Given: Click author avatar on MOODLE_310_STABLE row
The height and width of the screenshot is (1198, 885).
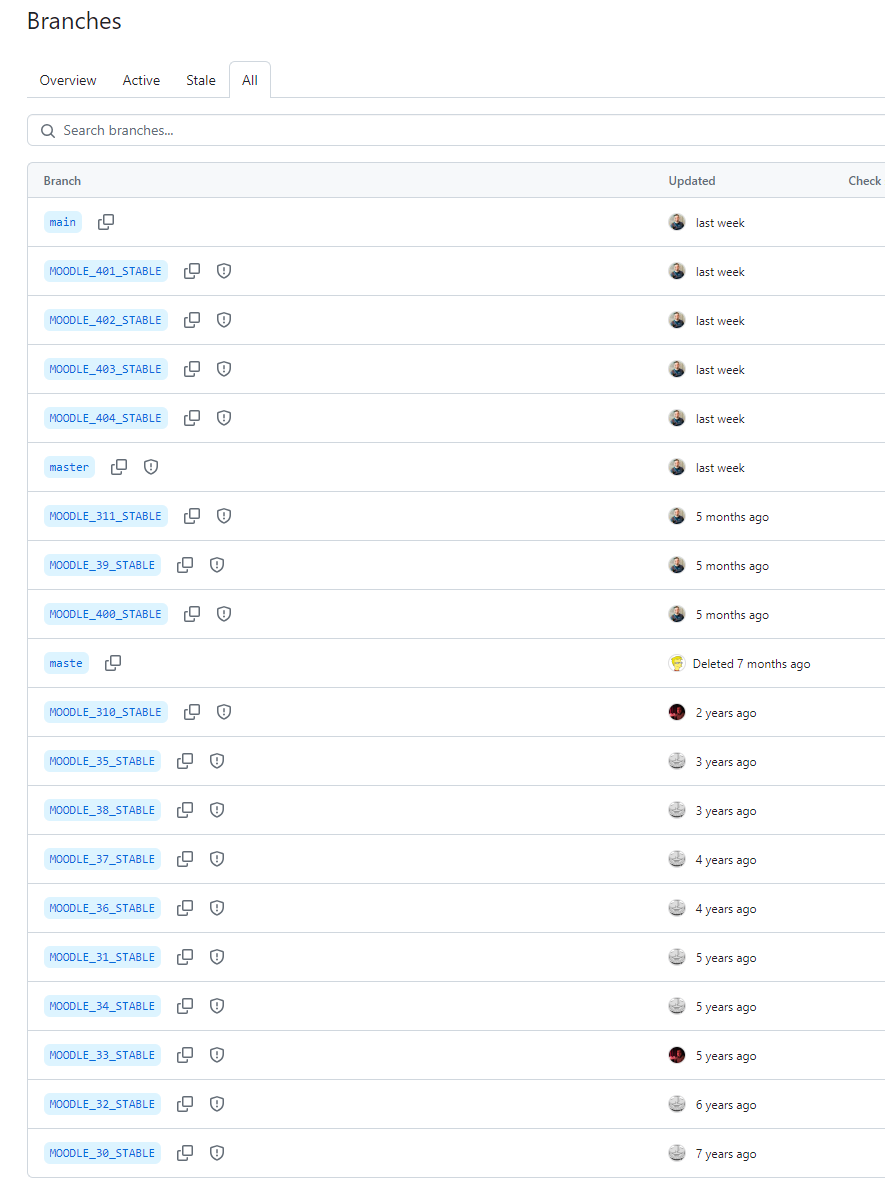Looking at the screenshot, I should click(x=677, y=712).
